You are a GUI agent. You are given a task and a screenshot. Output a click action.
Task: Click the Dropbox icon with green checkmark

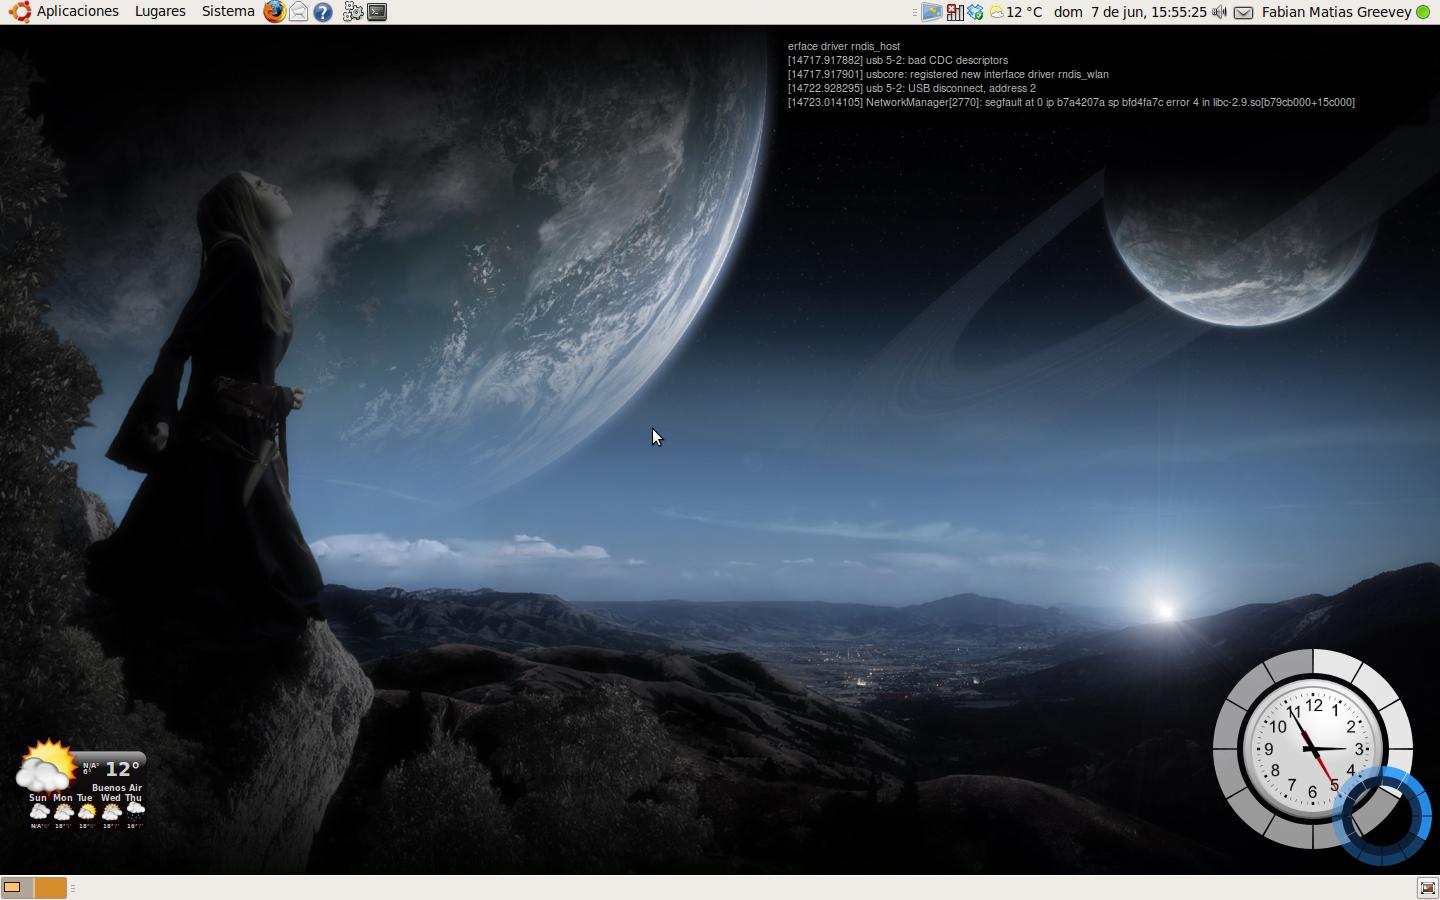click(975, 12)
